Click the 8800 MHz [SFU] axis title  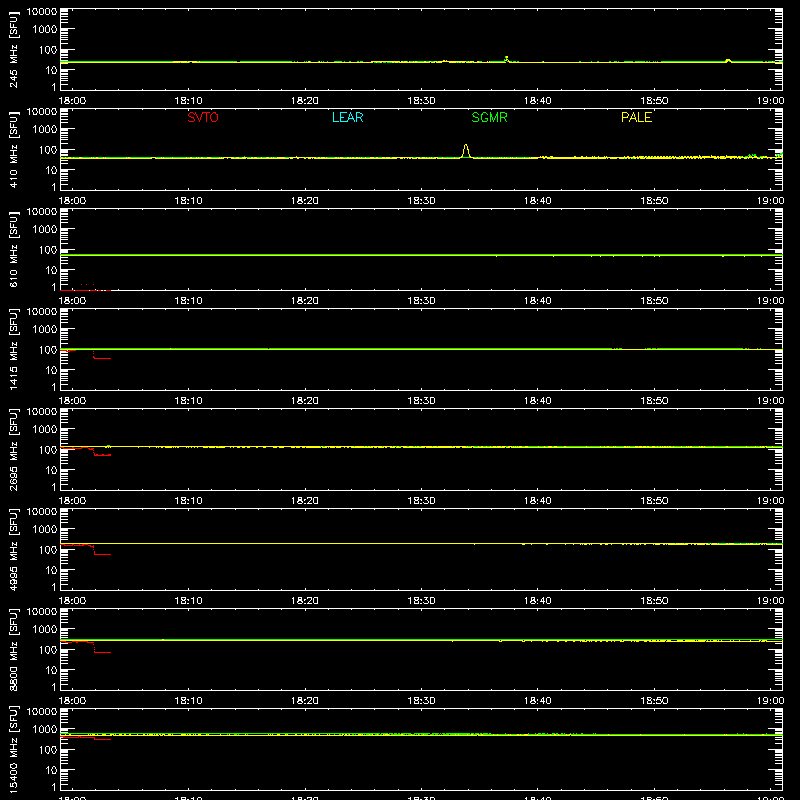tap(14, 649)
